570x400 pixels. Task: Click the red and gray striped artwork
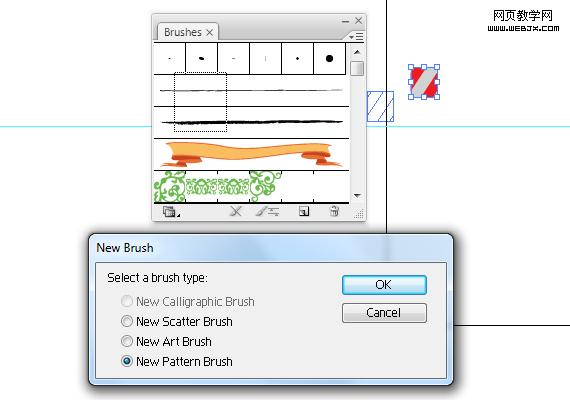pos(424,82)
